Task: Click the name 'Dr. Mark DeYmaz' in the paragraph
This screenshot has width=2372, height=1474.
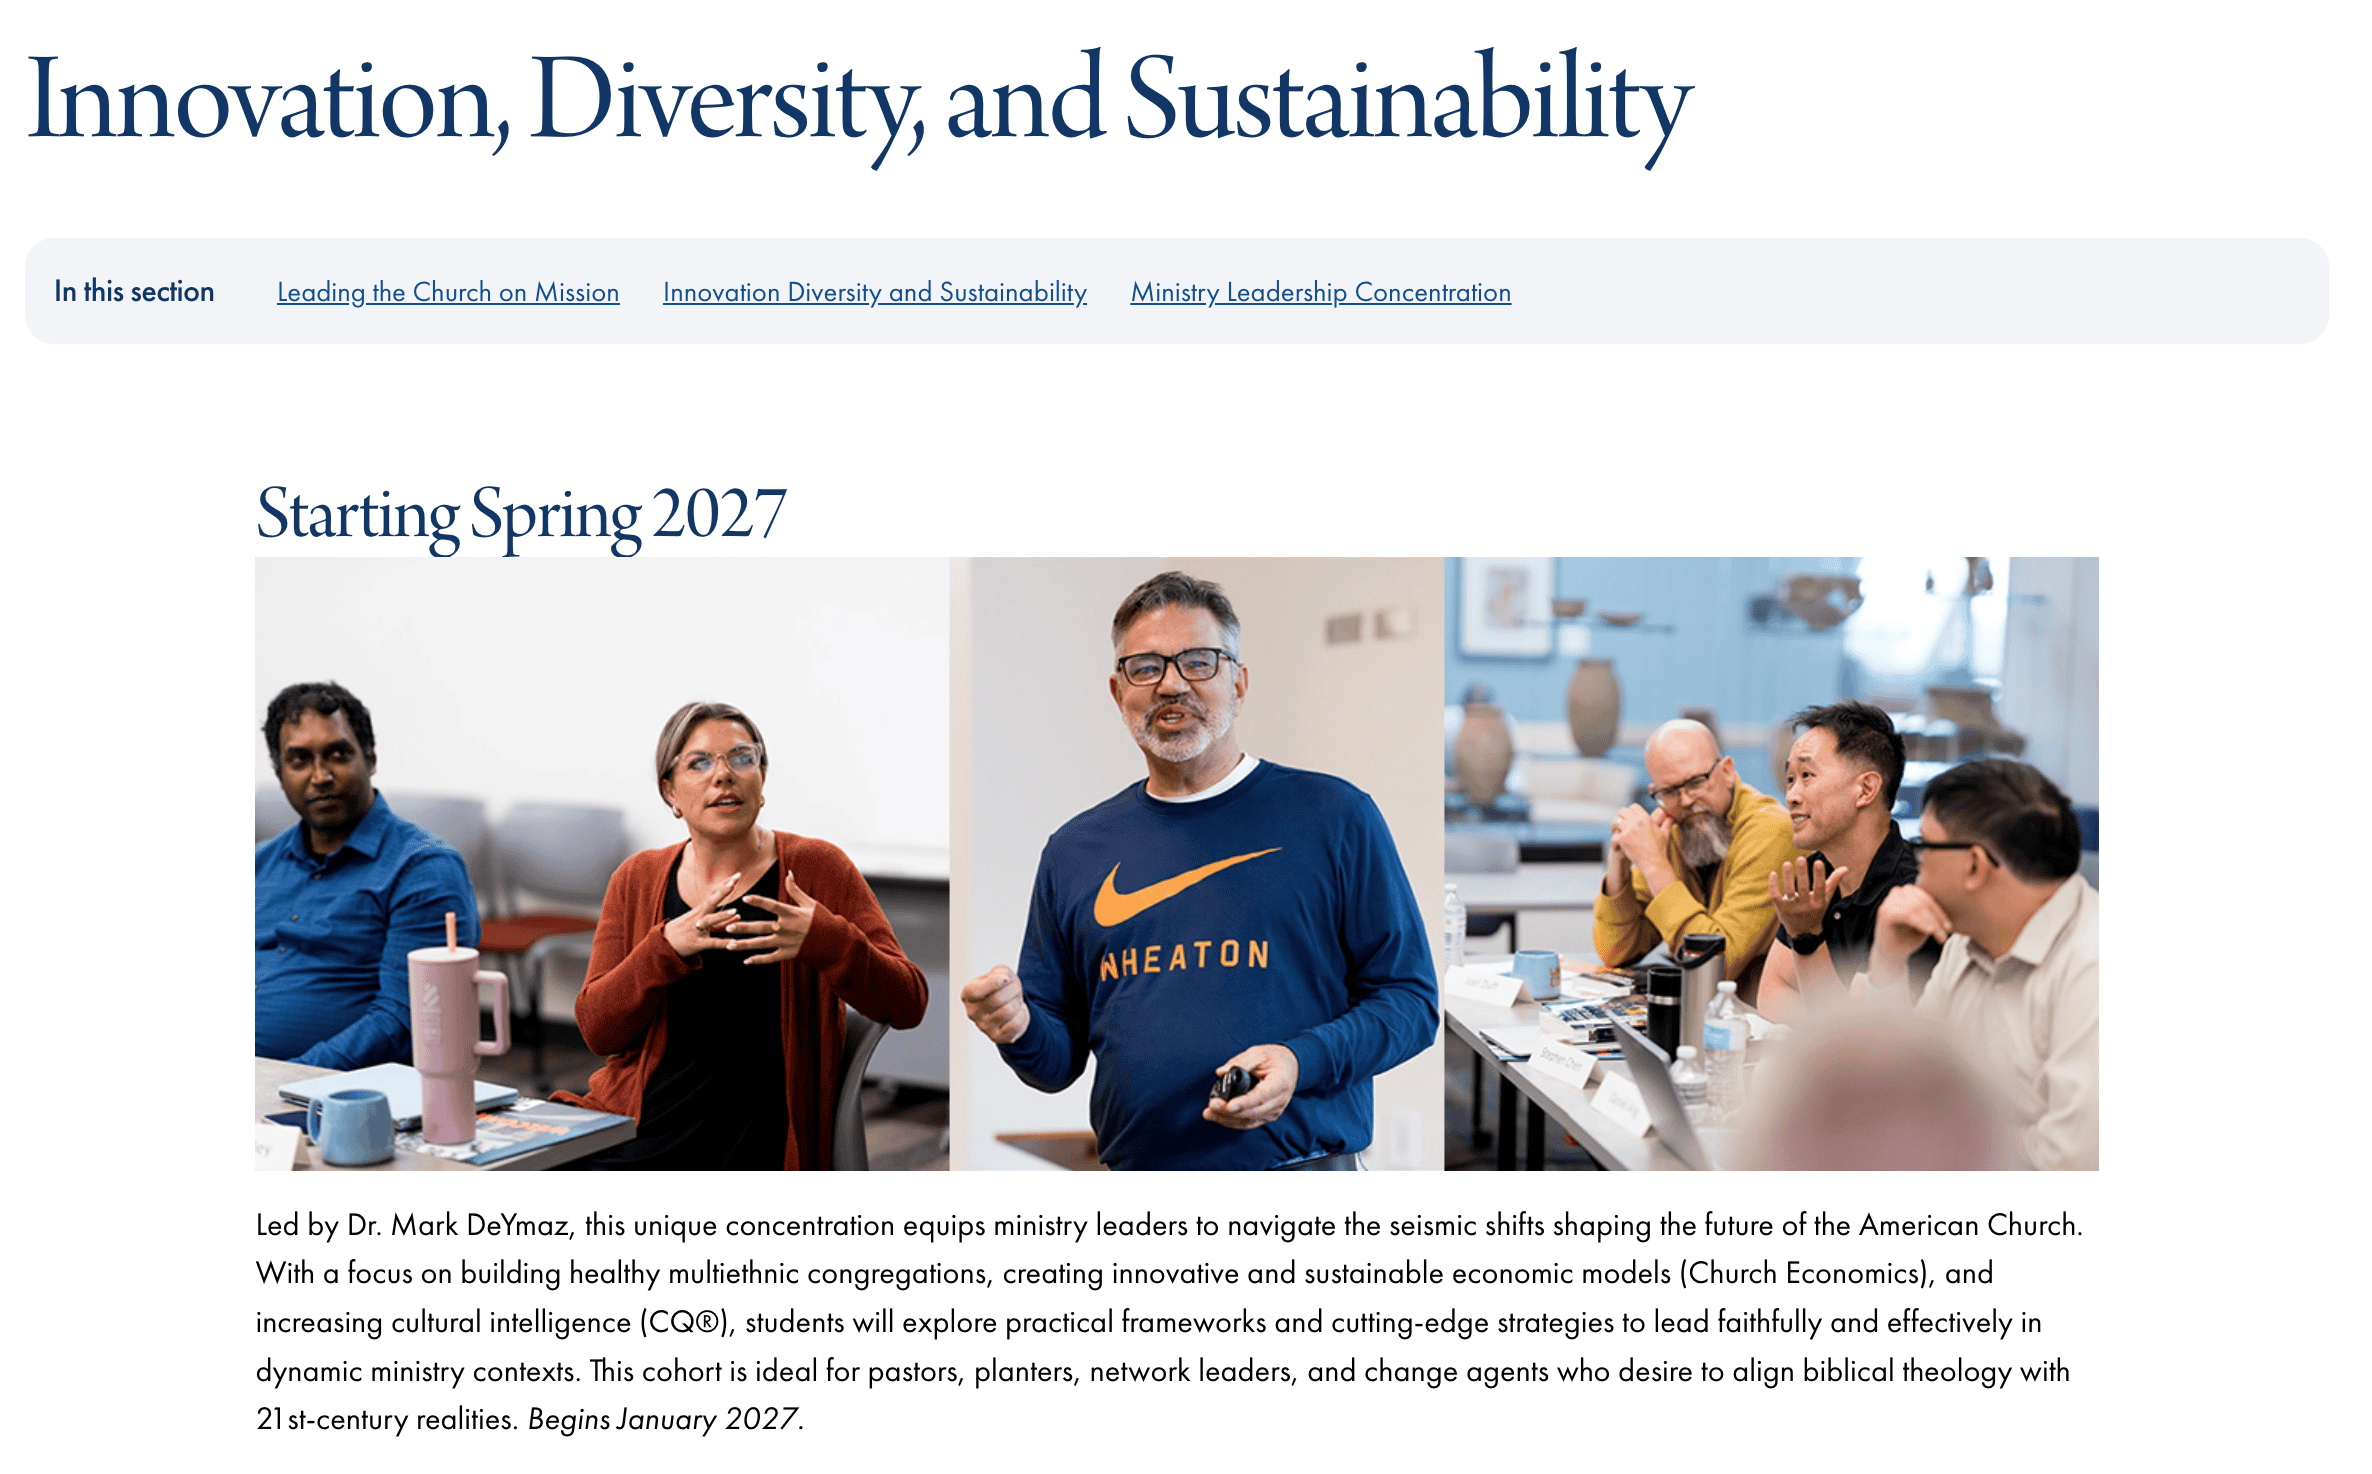Action: click(x=458, y=1225)
